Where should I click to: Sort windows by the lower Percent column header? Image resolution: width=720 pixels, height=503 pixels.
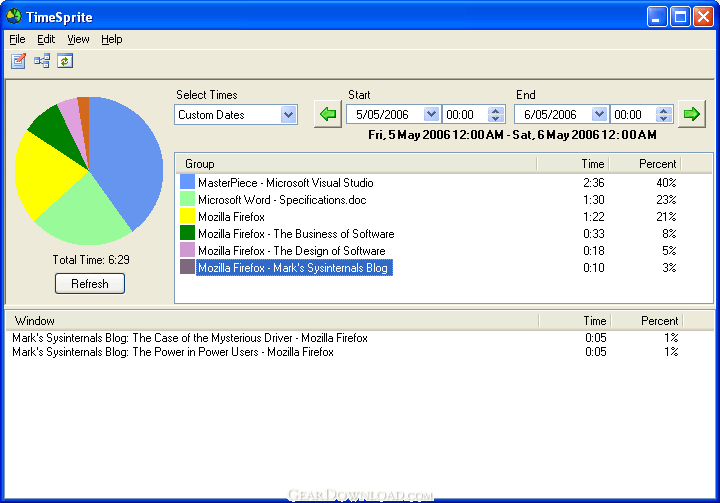click(647, 321)
